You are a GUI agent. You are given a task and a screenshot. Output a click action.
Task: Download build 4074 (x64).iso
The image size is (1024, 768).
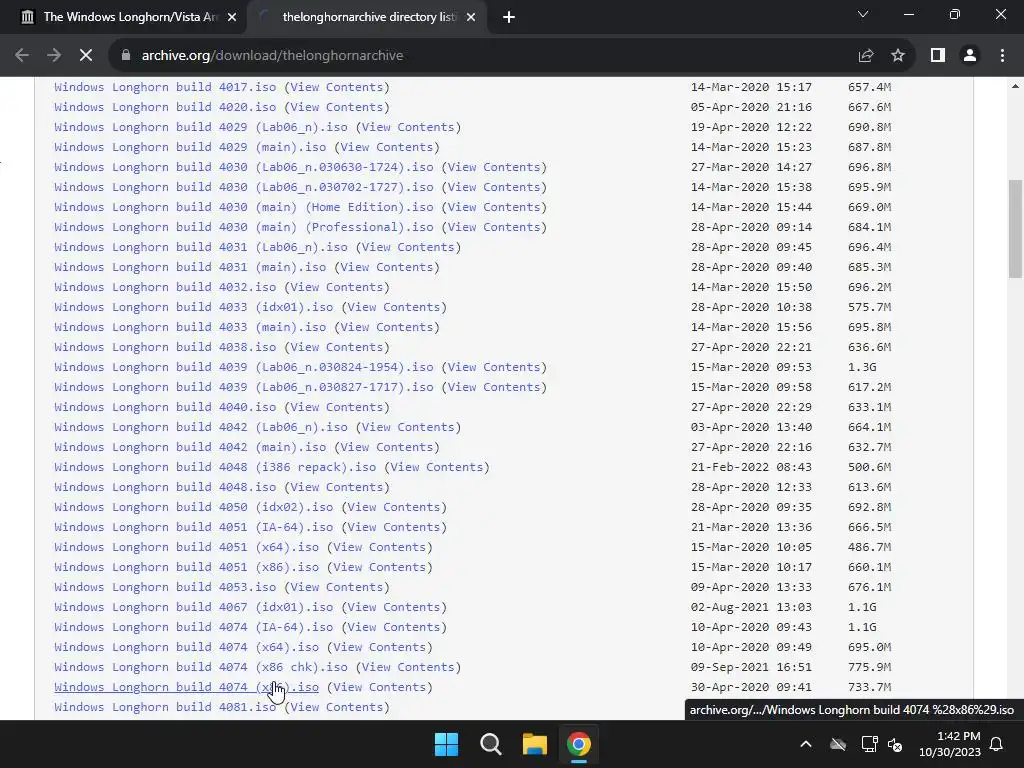point(187,647)
